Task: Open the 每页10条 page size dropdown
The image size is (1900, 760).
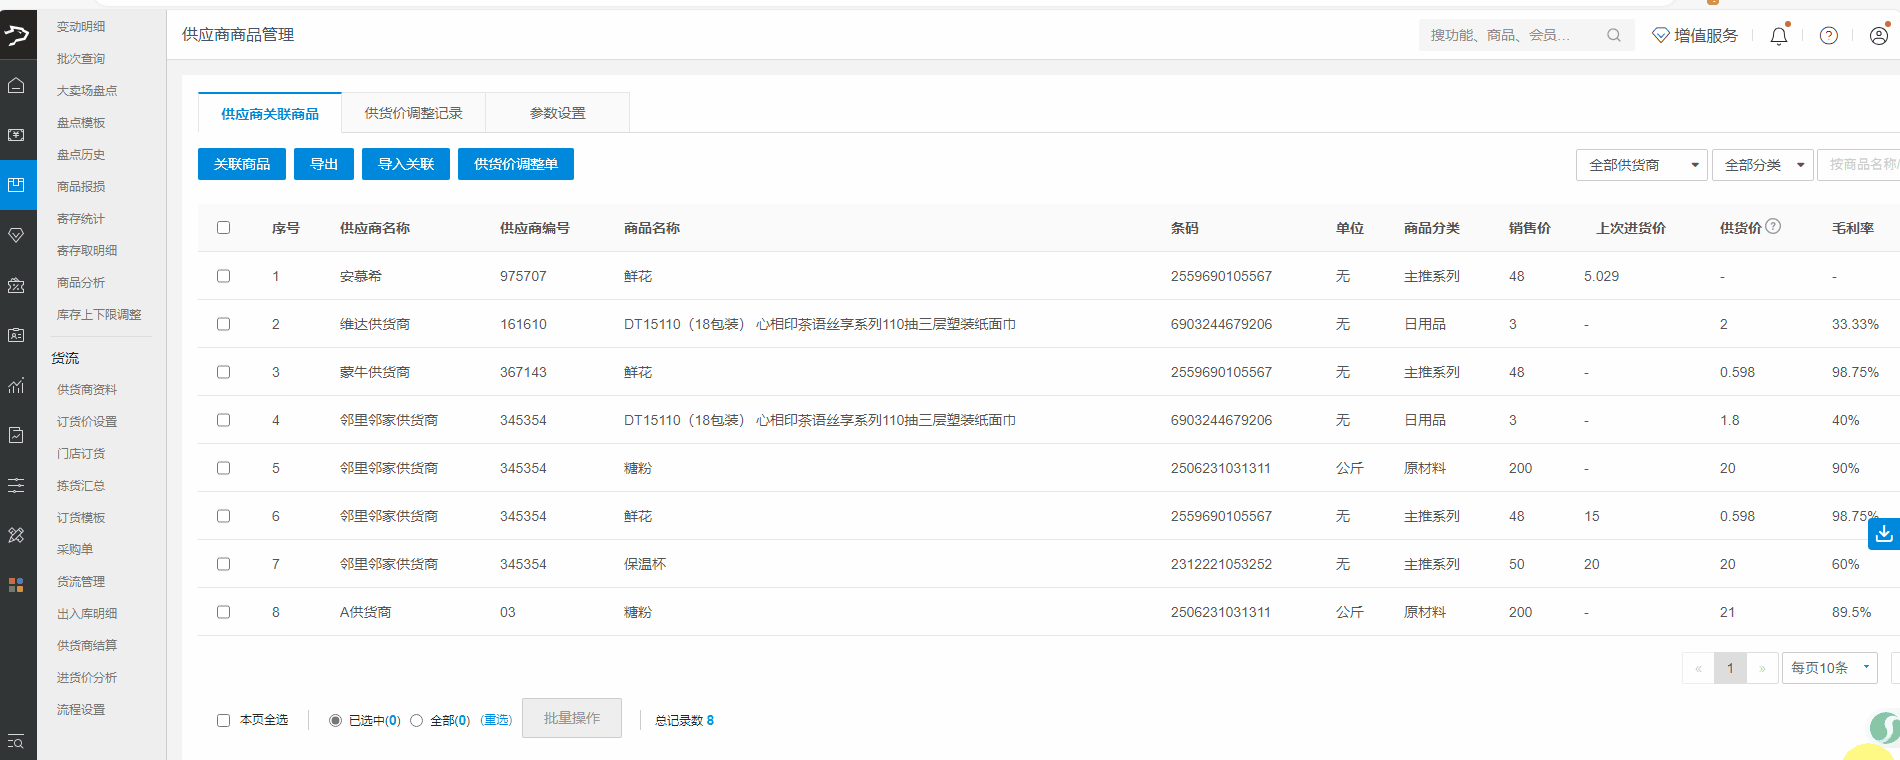Action: 1829,668
